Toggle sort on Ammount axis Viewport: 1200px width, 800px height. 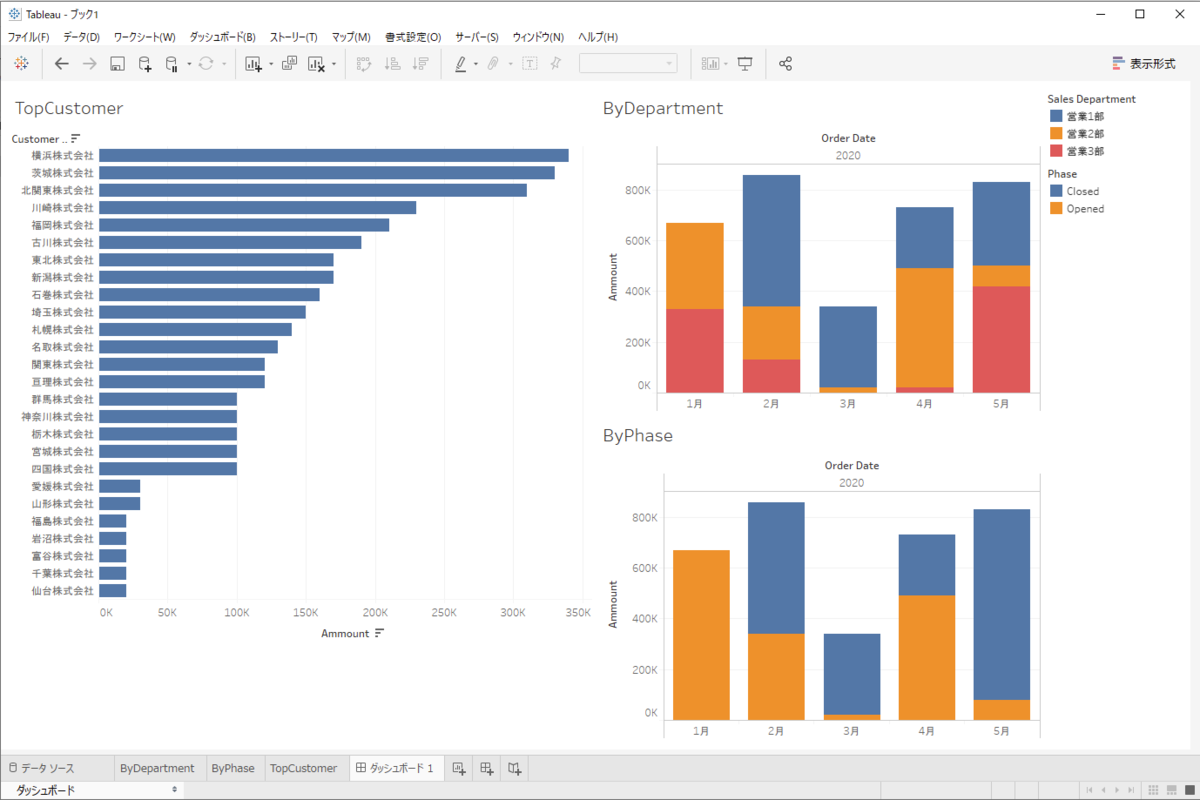coord(379,633)
